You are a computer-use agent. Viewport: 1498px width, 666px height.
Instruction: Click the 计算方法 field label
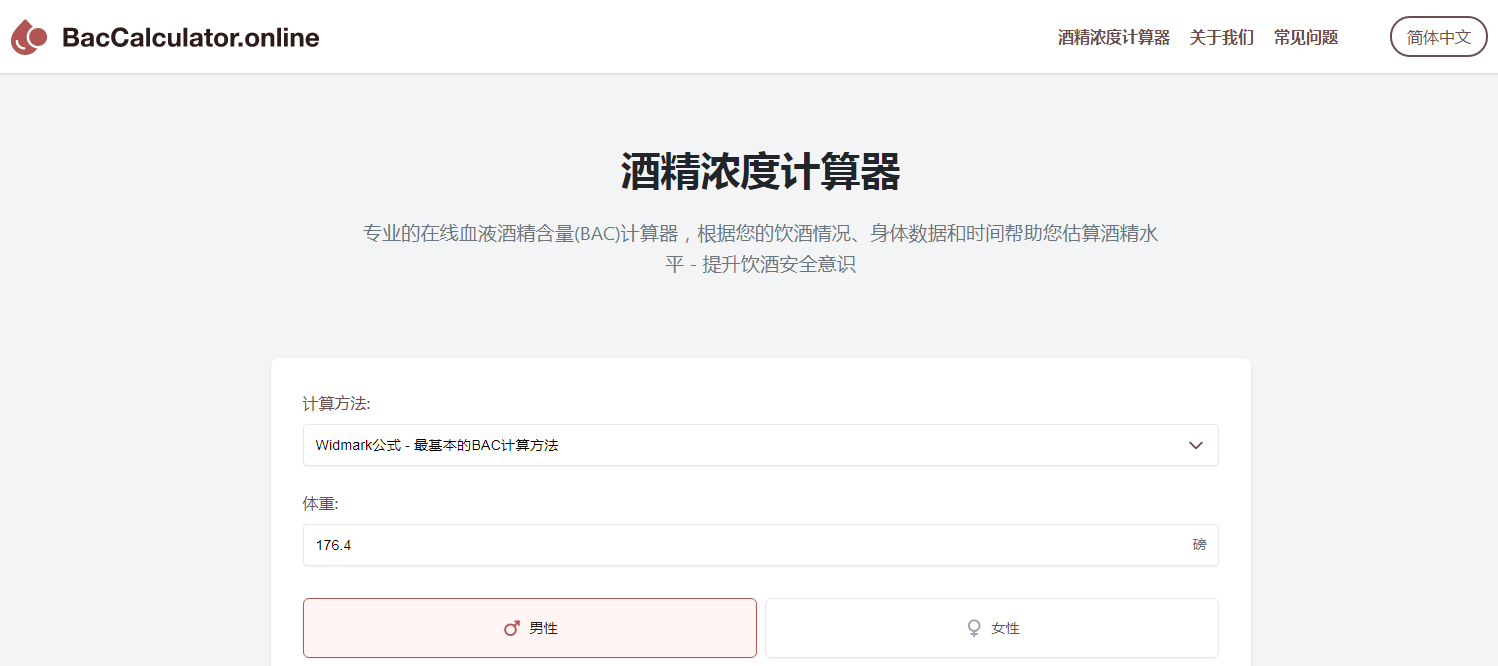[336, 404]
